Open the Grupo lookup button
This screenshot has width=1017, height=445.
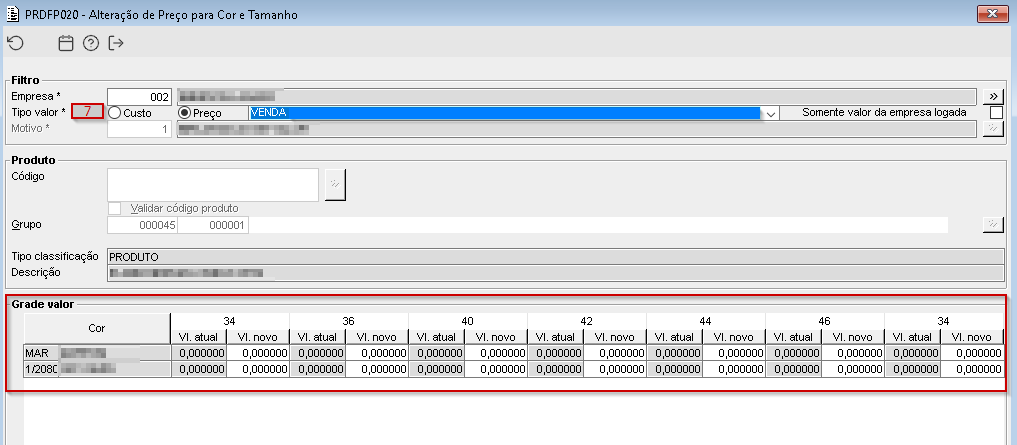992,224
